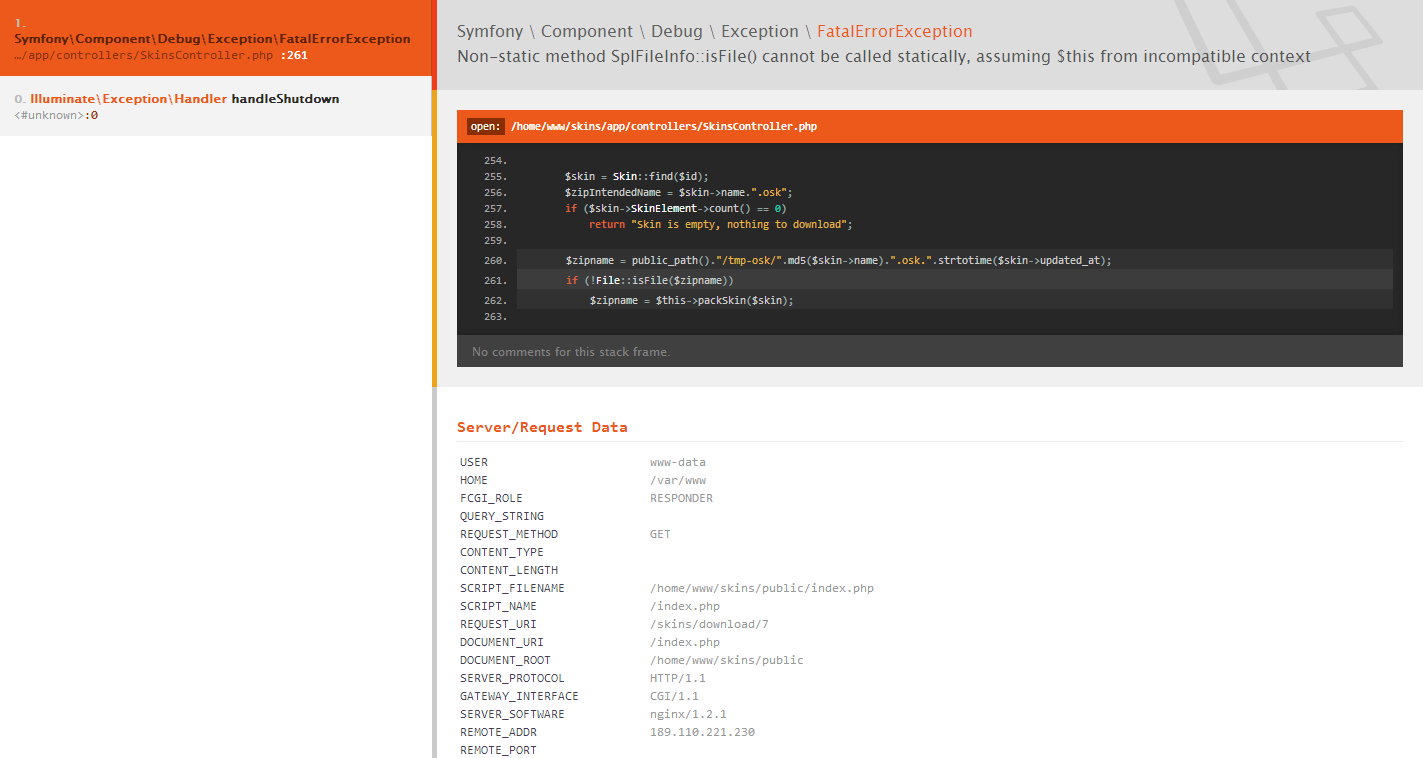1423x758 pixels.
Task: Click the REQUEST_URI value "/skins/download/7"
Action: (x=709, y=624)
